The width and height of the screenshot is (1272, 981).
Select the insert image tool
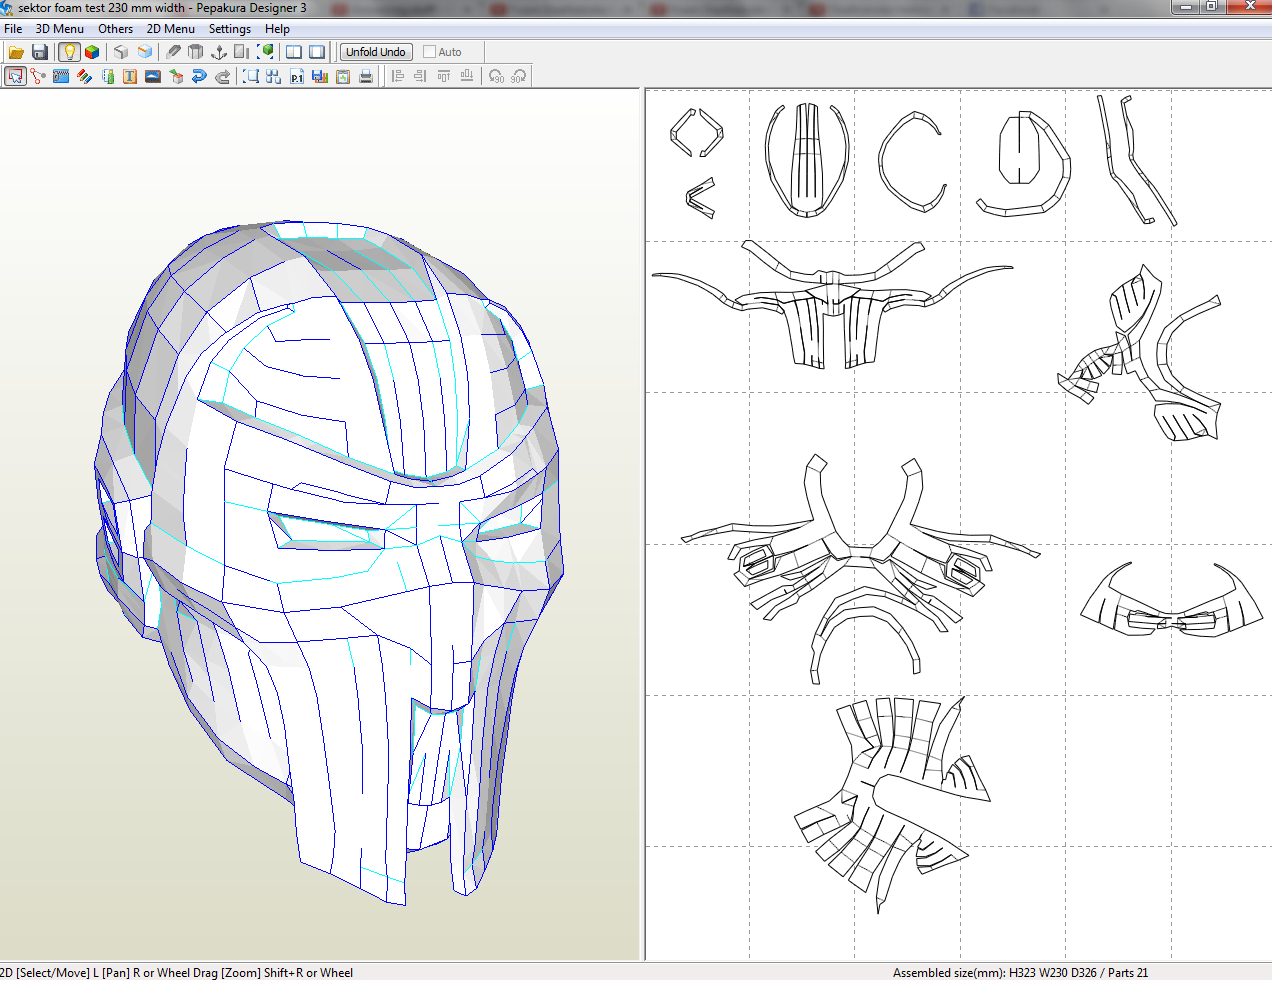pos(153,76)
